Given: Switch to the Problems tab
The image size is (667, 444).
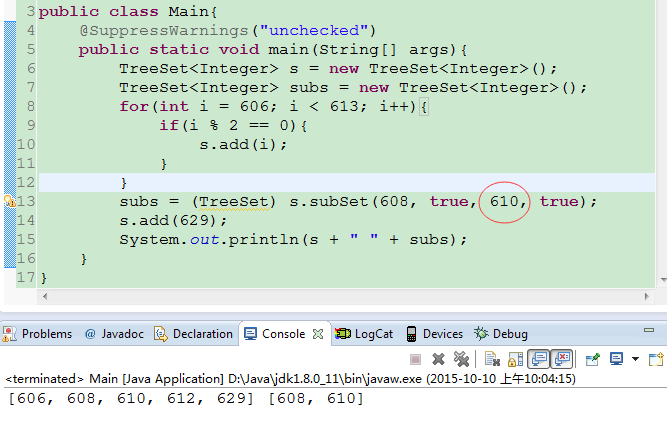Looking at the screenshot, I should [37, 334].
